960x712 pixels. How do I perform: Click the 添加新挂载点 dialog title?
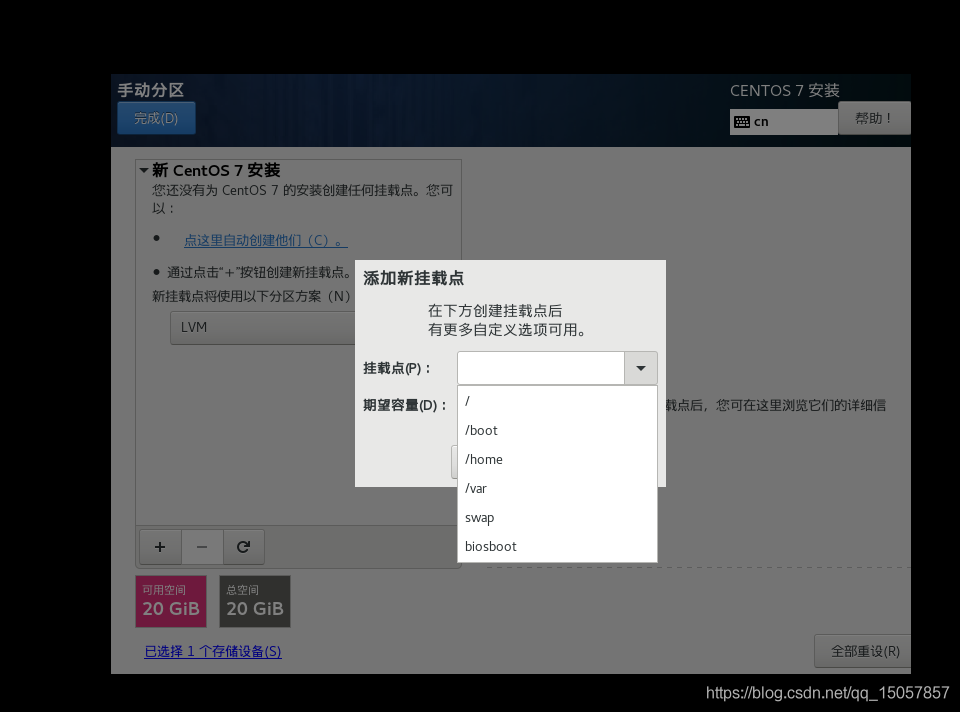coord(413,279)
